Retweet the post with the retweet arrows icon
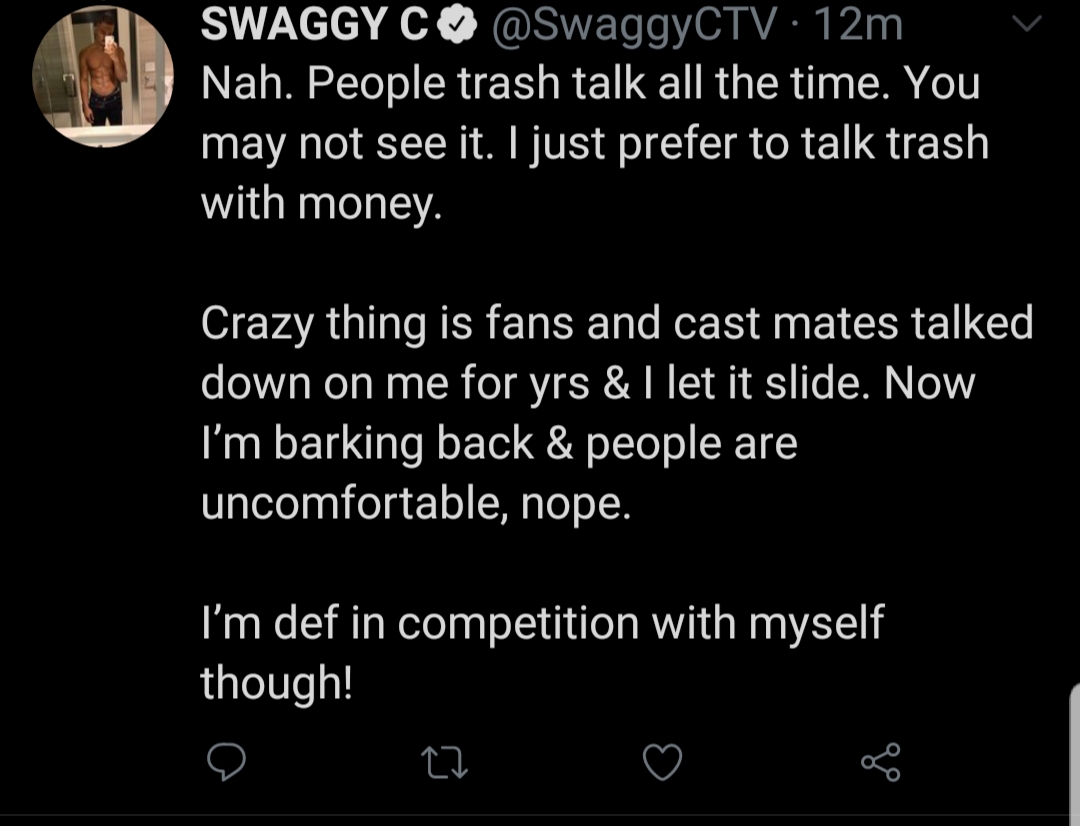The height and width of the screenshot is (826, 1080). [444, 763]
